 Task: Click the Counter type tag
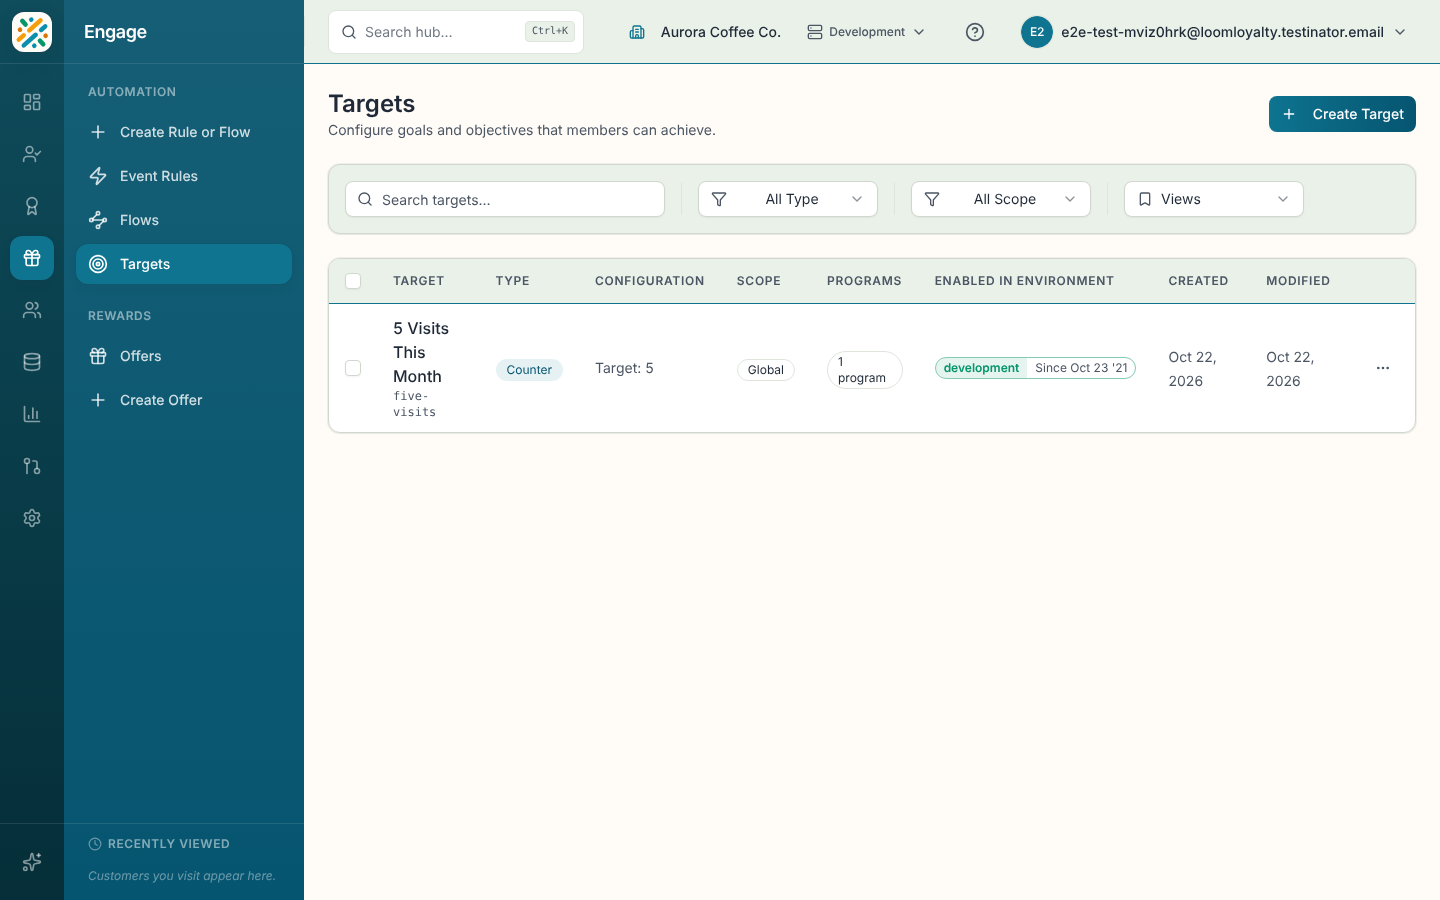529,369
